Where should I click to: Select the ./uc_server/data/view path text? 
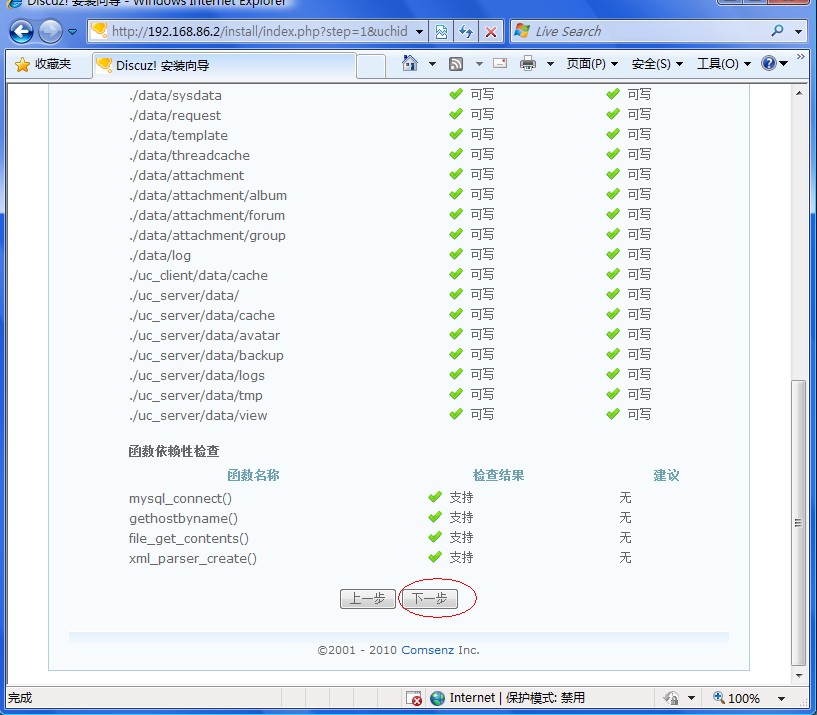tap(198, 415)
